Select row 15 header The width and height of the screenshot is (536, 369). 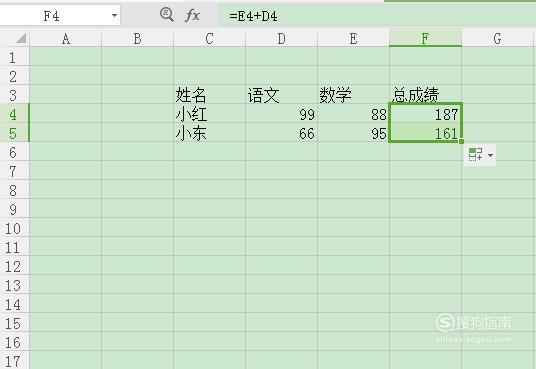(14, 323)
